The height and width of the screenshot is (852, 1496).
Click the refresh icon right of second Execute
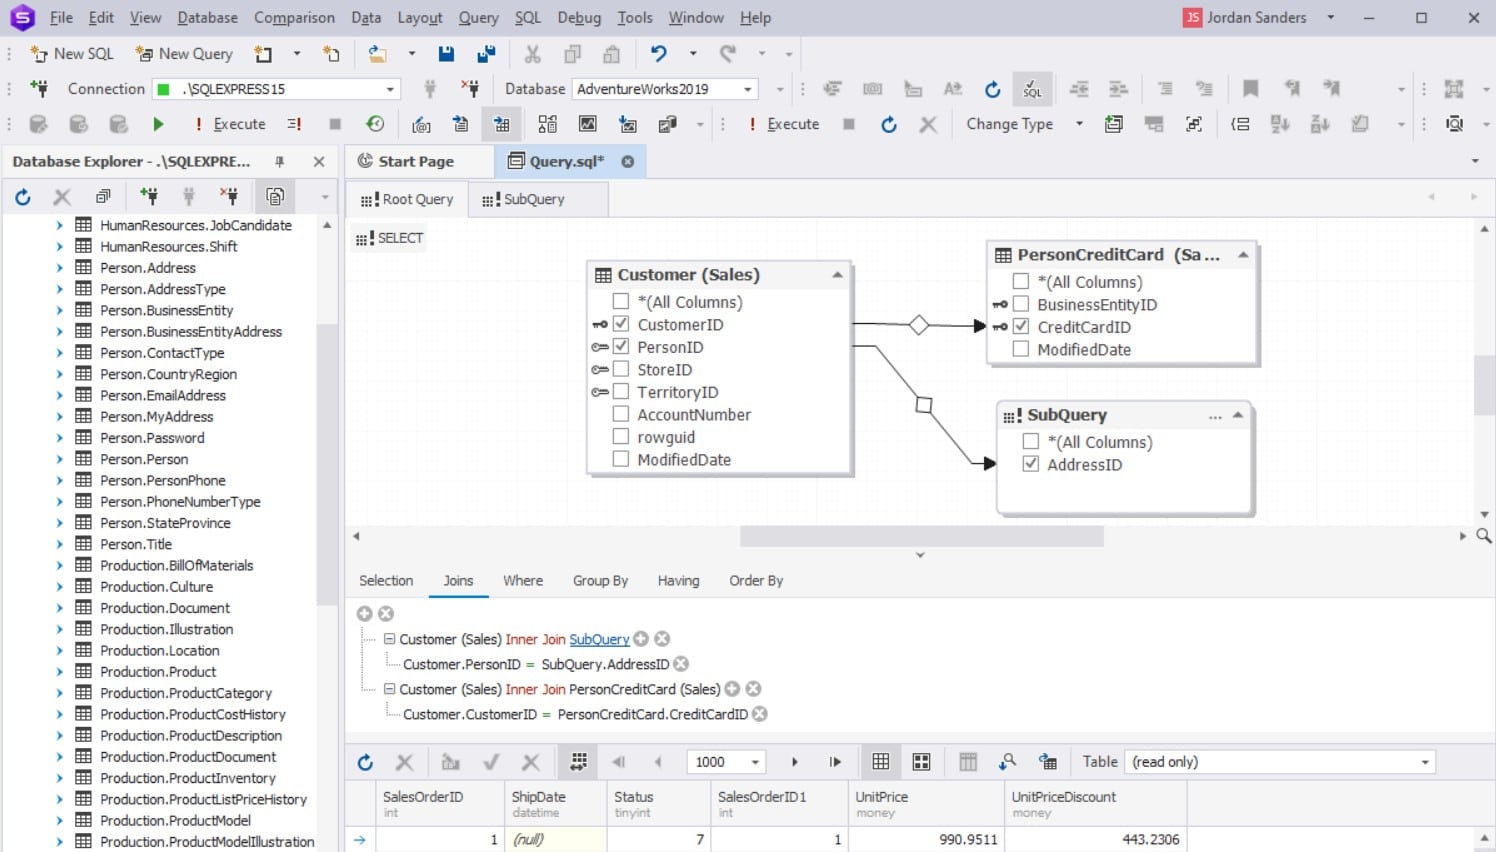pyautogui.click(x=888, y=124)
